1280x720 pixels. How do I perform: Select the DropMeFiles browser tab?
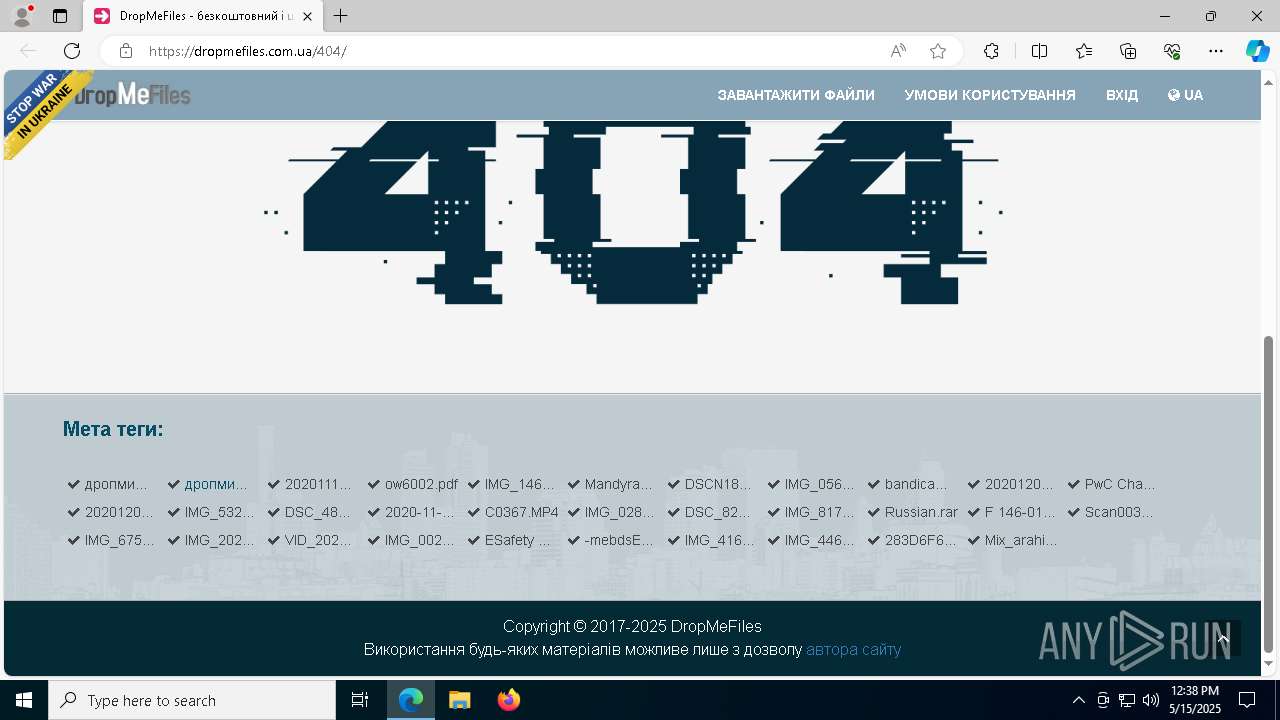[x=203, y=16]
